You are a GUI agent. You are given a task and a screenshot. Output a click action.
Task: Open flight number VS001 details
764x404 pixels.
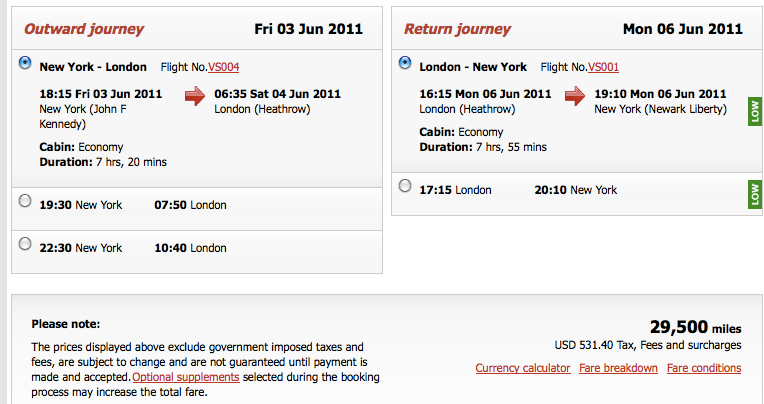tap(603, 67)
